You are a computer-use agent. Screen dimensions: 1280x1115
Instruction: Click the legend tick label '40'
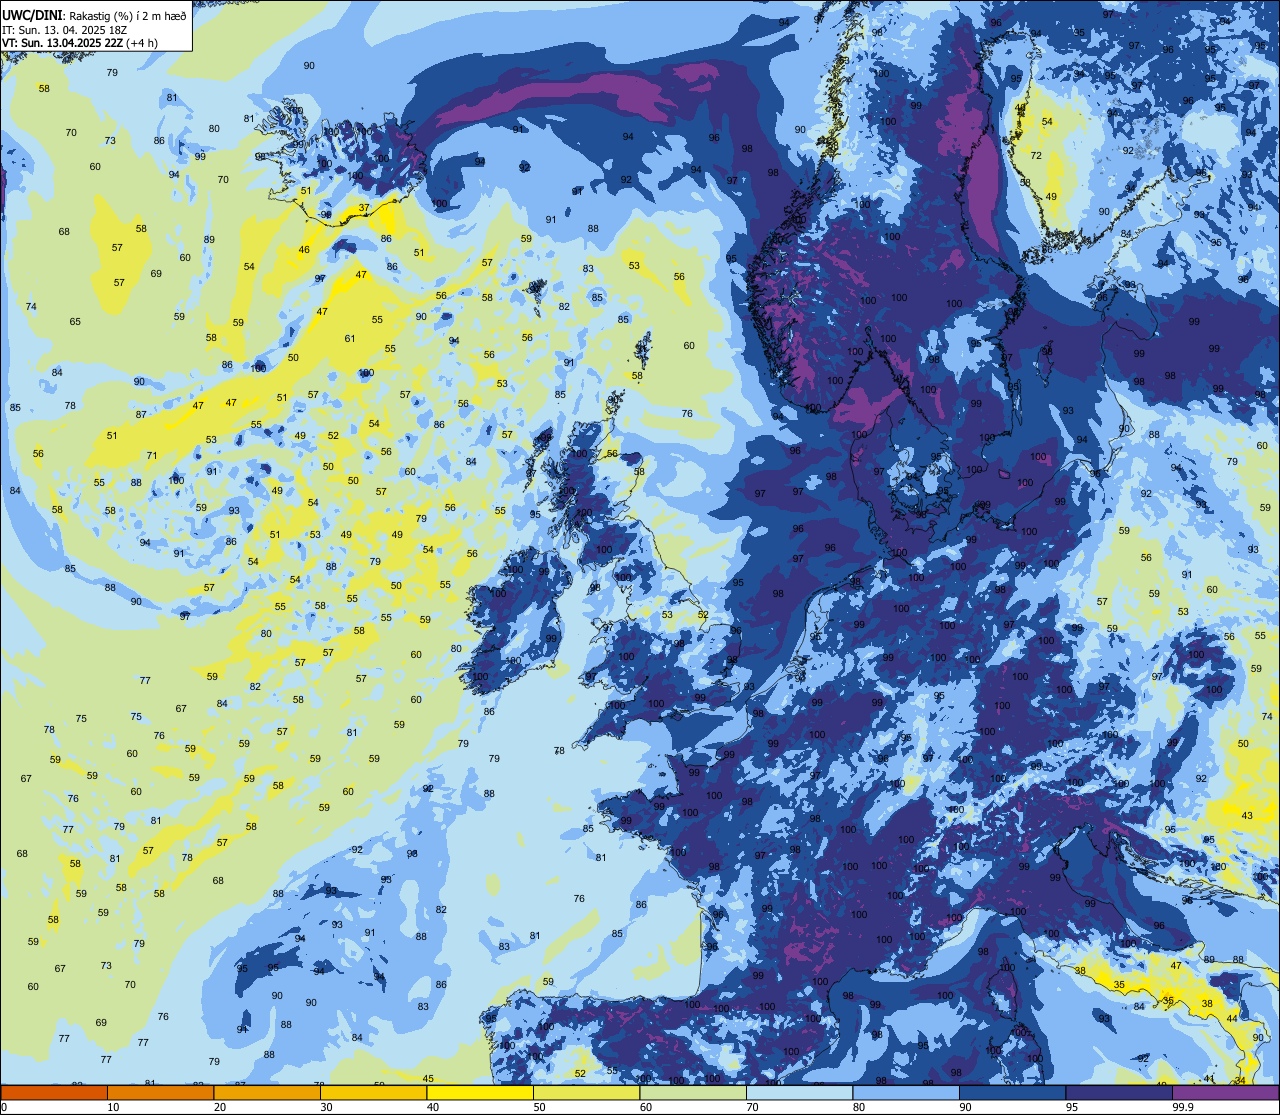pos(433,1107)
